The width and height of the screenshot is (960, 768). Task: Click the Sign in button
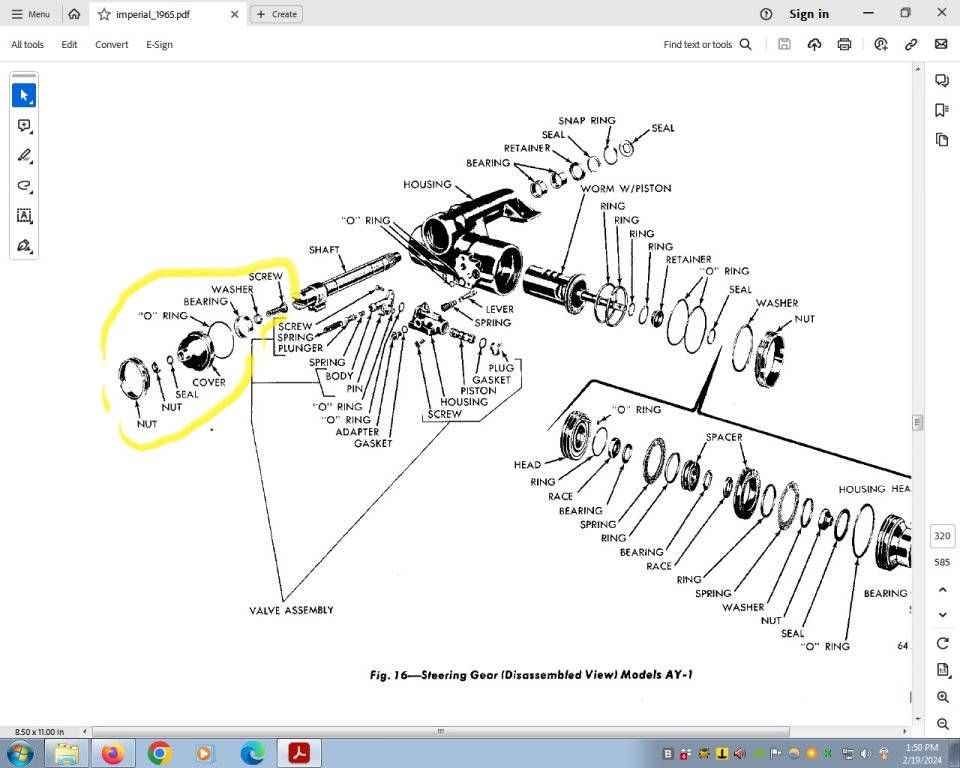(x=808, y=14)
